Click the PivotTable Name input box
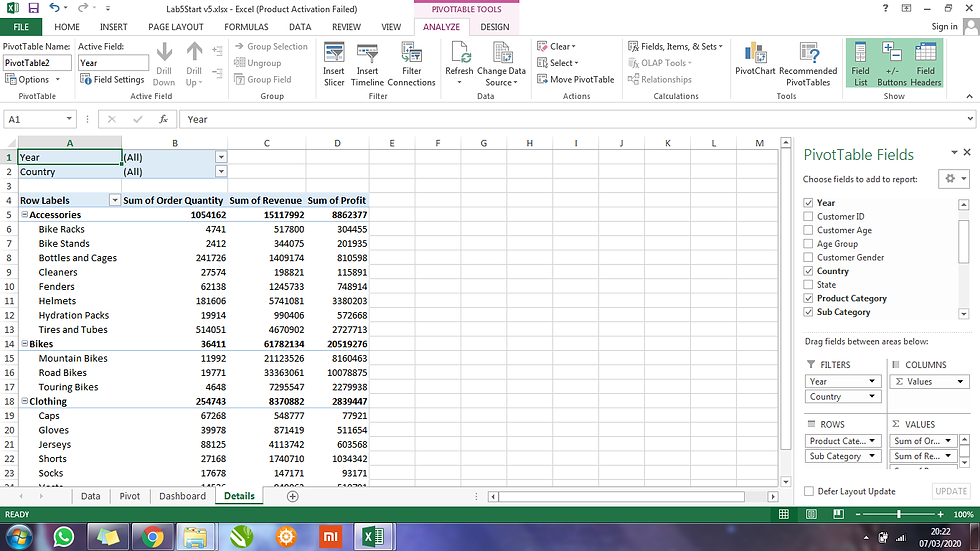 tap(37, 62)
